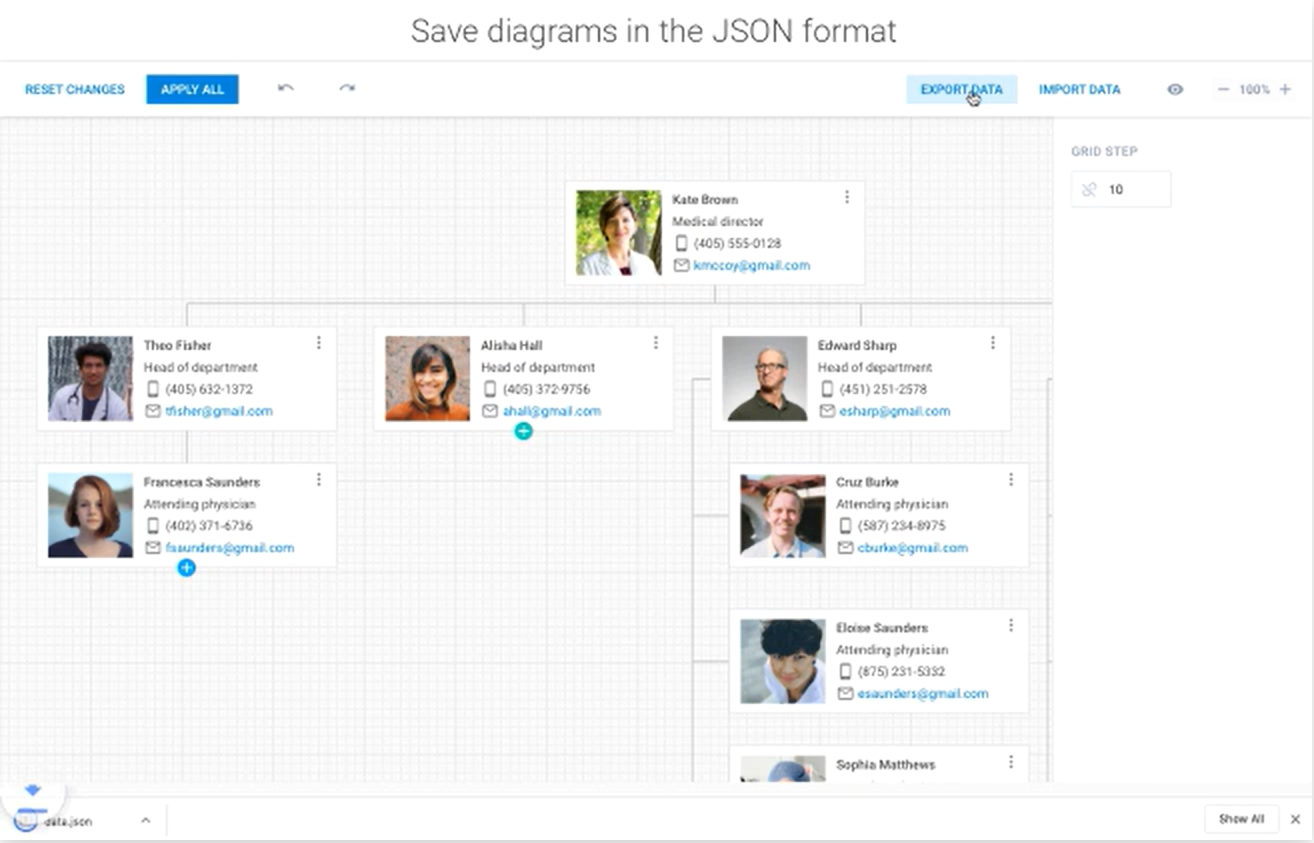Select Cruz Burke's photo thumbnail
The width and height of the screenshot is (1314, 843).
782,516
